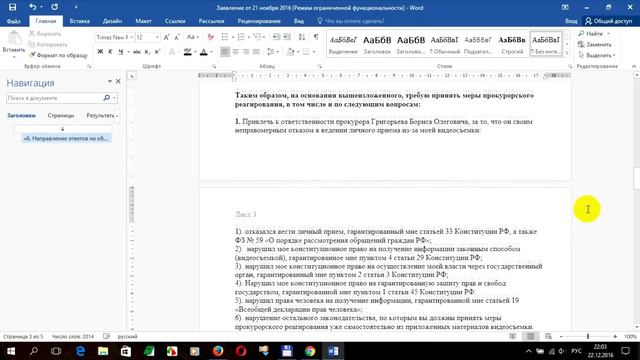640x360 pixels.
Task: Activate Формат по образцу painter
Action: point(58,55)
